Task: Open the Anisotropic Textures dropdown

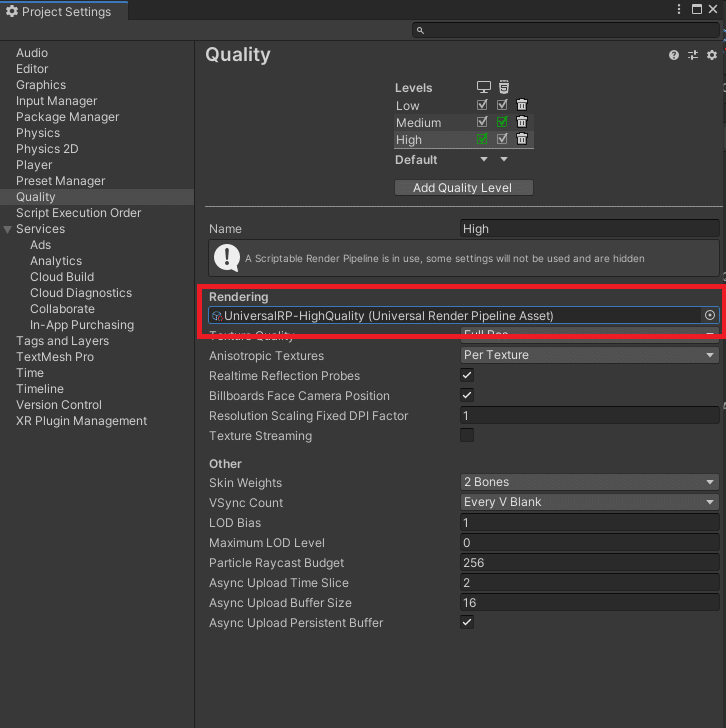Action: pyautogui.click(x=590, y=355)
